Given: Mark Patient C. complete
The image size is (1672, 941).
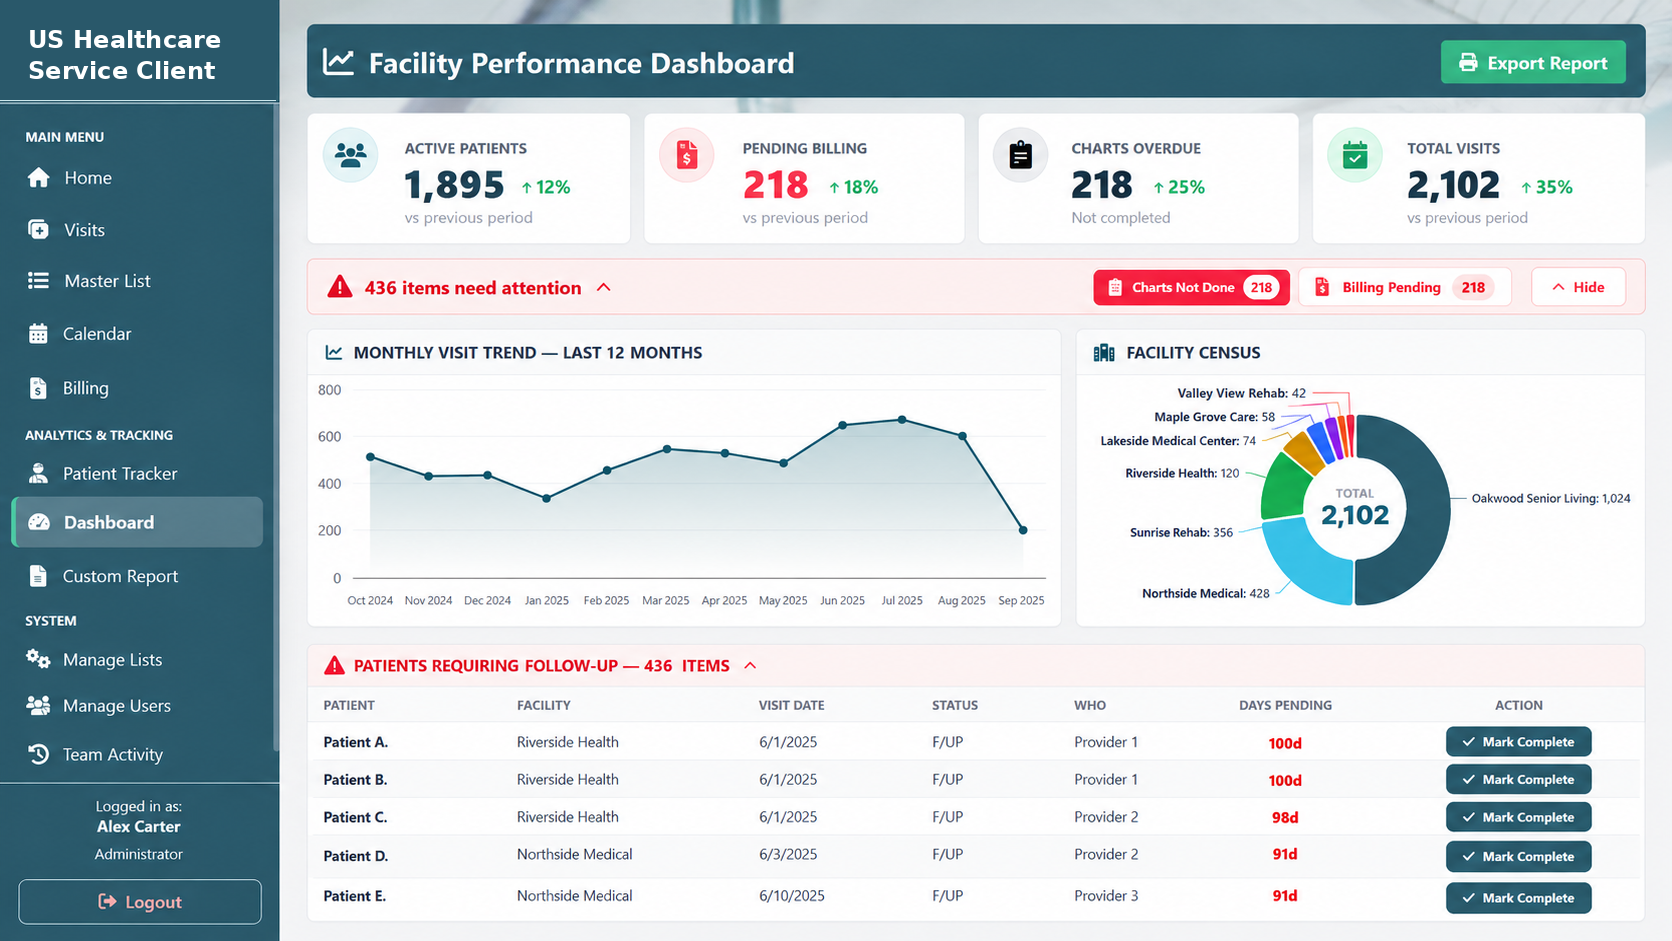Looking at the screenshot, I should 1518,817.
